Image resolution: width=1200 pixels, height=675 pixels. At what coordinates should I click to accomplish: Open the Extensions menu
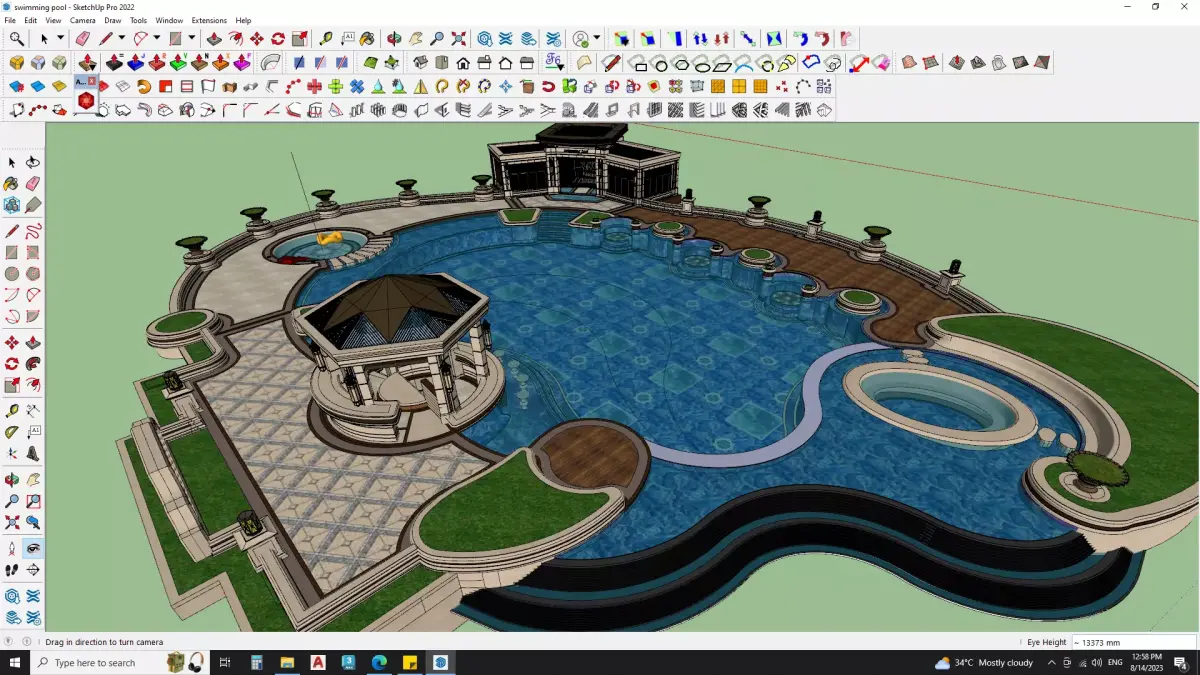(209, 20)
